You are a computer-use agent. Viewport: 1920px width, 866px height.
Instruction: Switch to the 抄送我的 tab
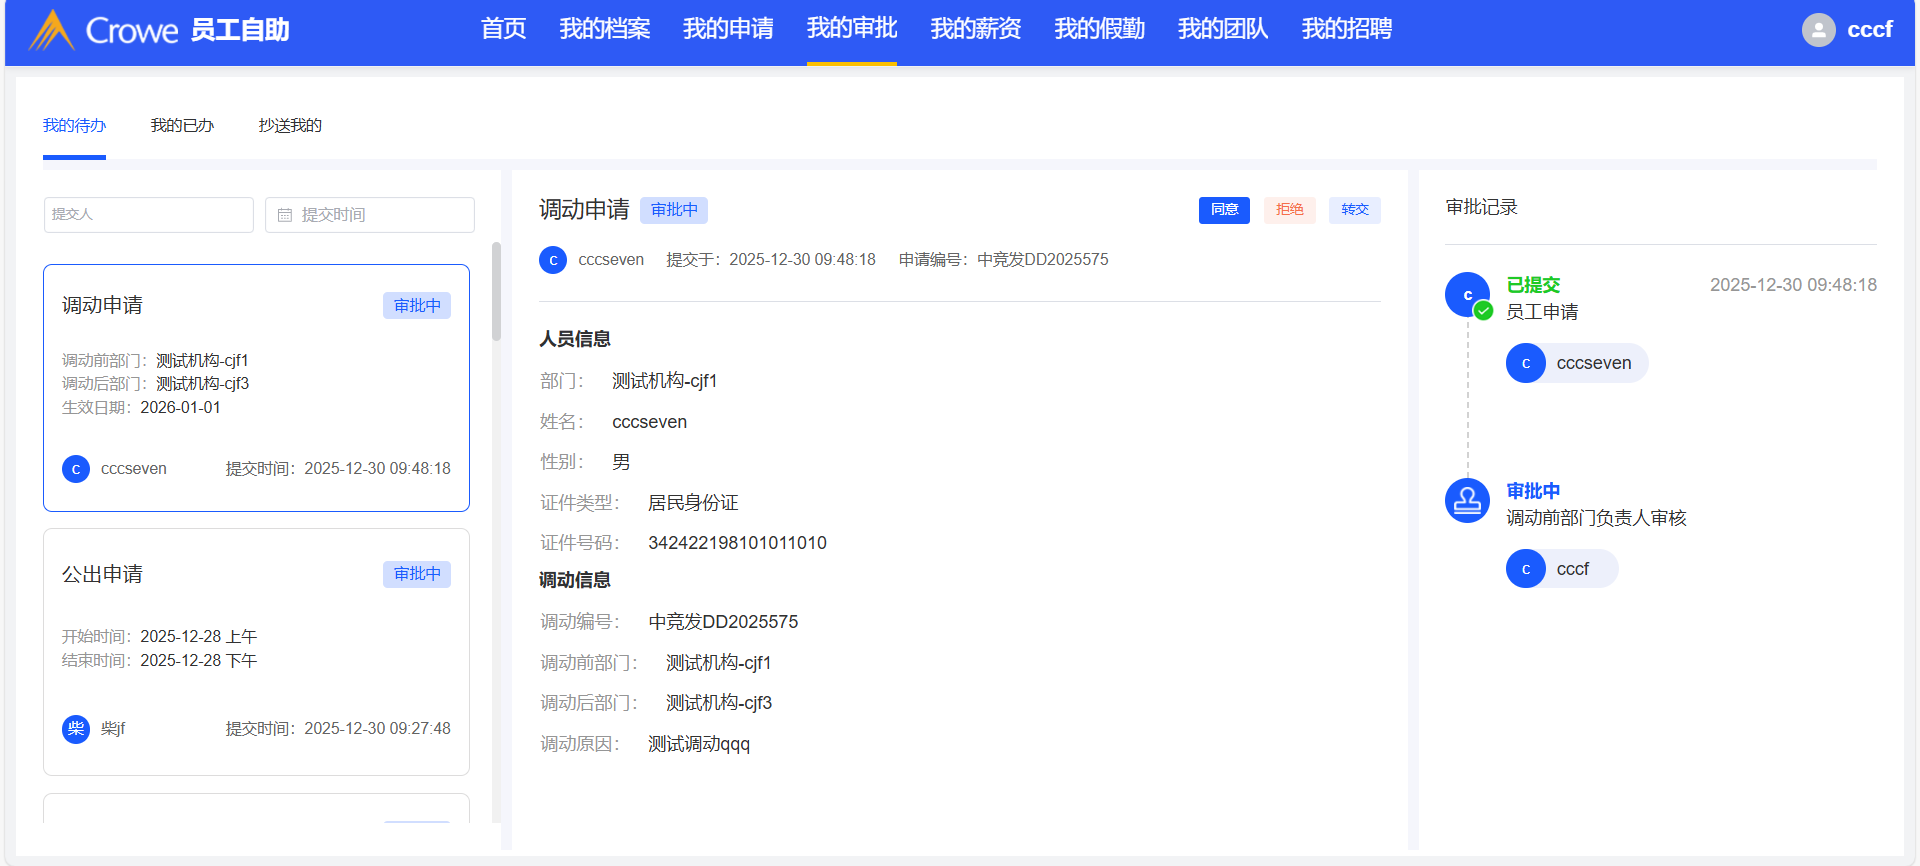[x=290, y=126]
